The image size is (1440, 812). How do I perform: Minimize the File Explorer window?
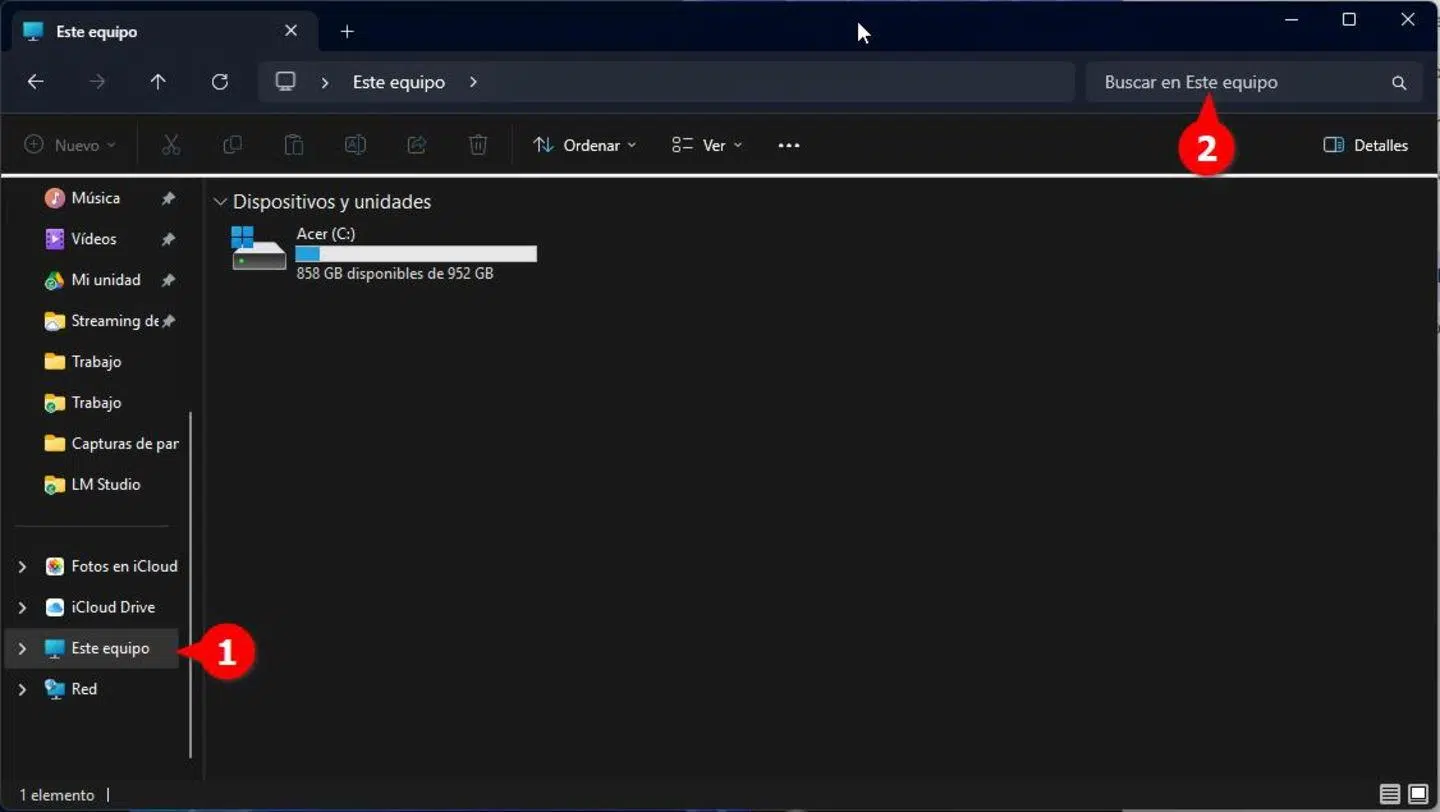tap(1291, 20)
